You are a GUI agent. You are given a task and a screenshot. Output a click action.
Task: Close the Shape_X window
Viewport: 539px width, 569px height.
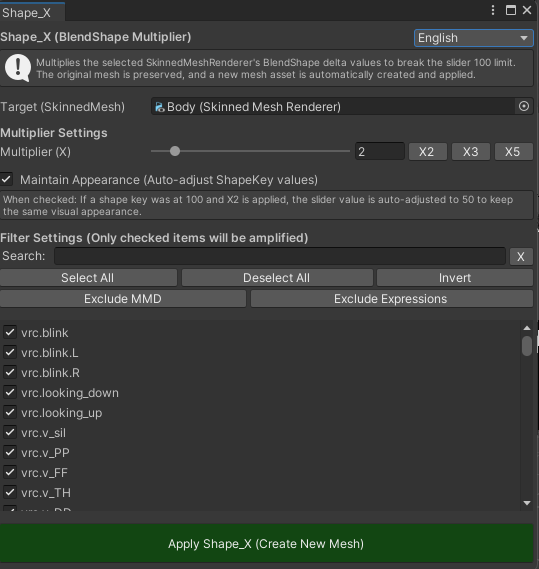(527, 10)
